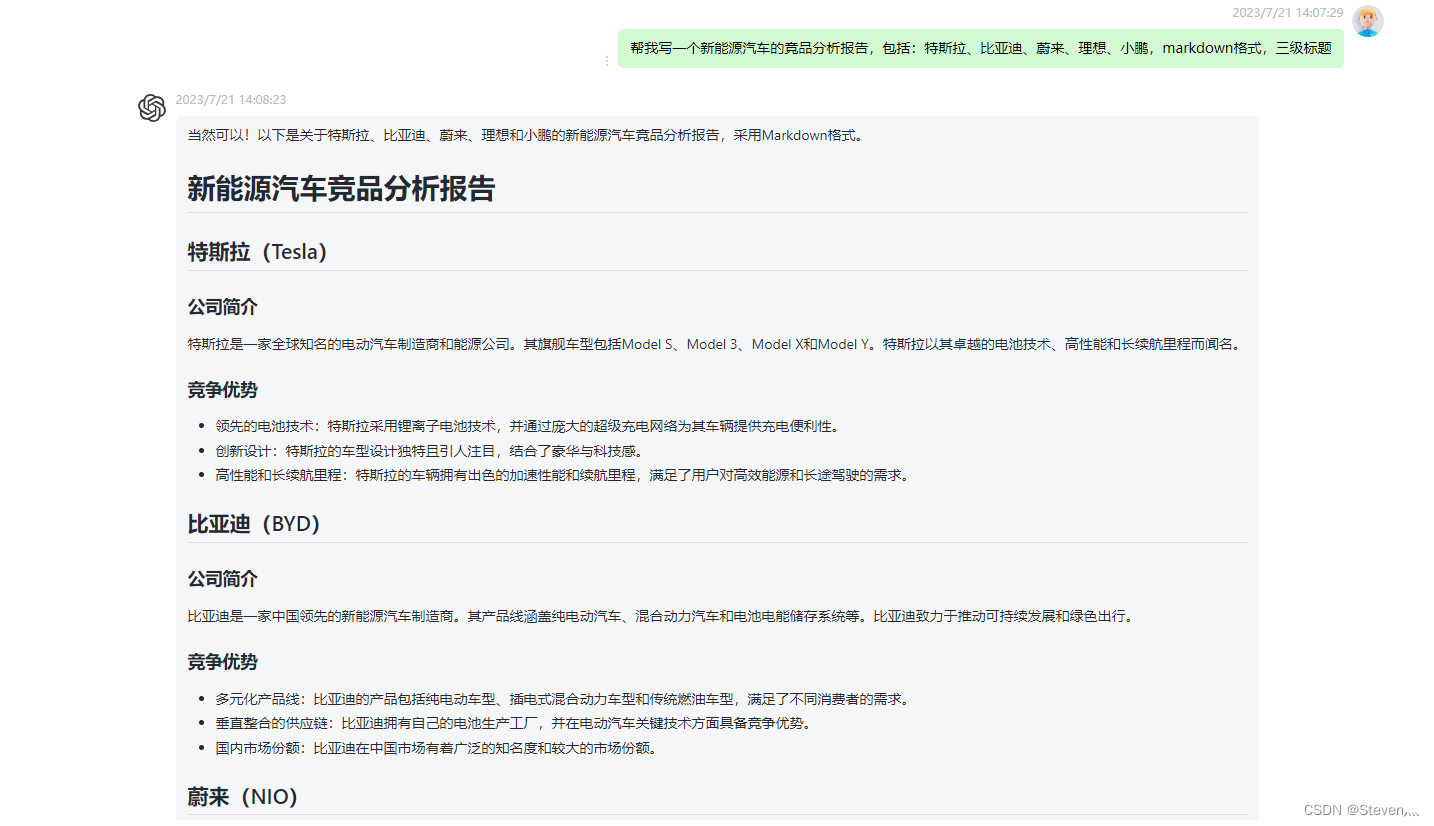1434x826 pixels.
Task: Click the paragraph starting 比亚迪是一家中国领先
Action: tap(662, 616)
